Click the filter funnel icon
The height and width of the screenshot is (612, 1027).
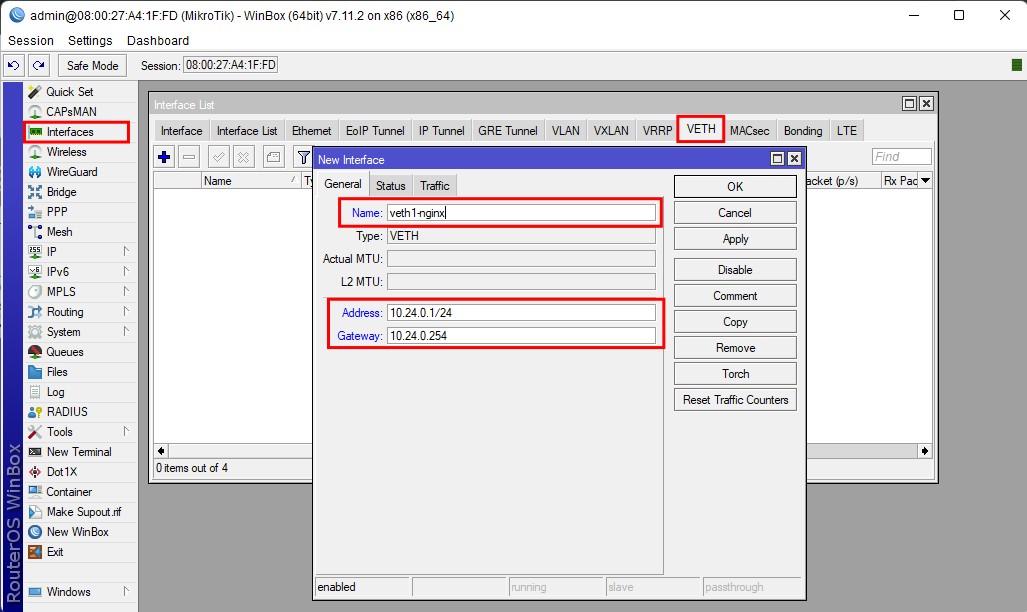pyautogui.click(x=302, y=157)
